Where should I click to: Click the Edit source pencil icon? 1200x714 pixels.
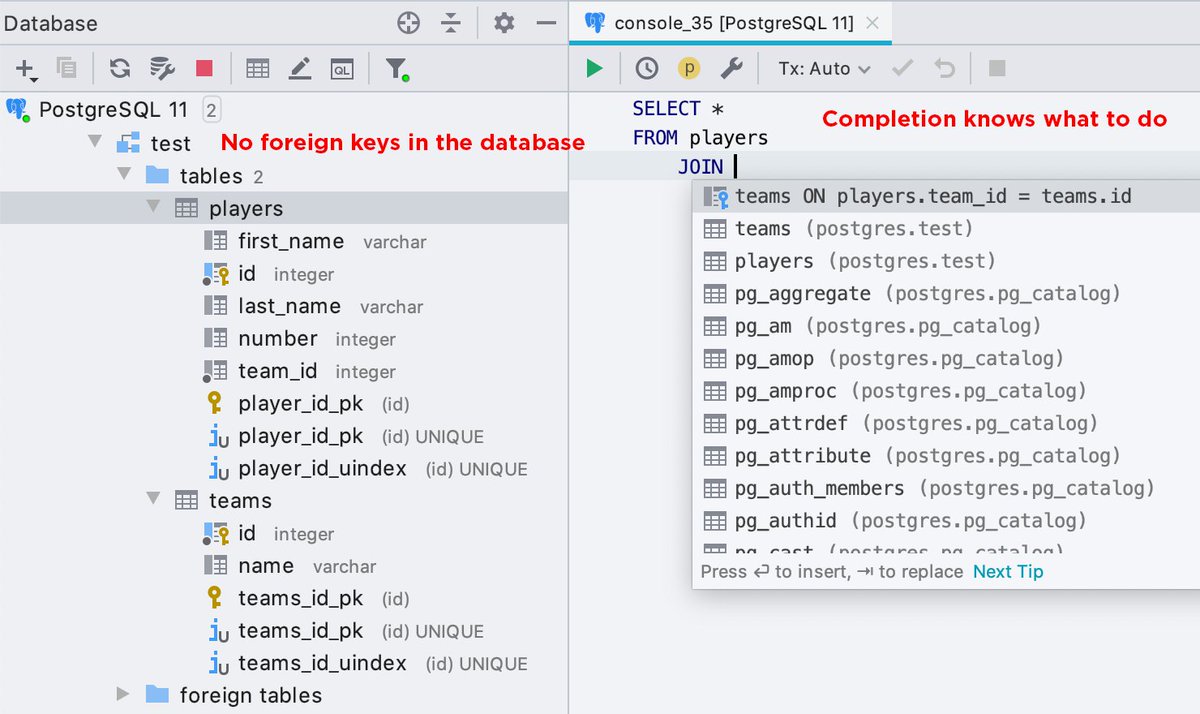coord(300,68)
